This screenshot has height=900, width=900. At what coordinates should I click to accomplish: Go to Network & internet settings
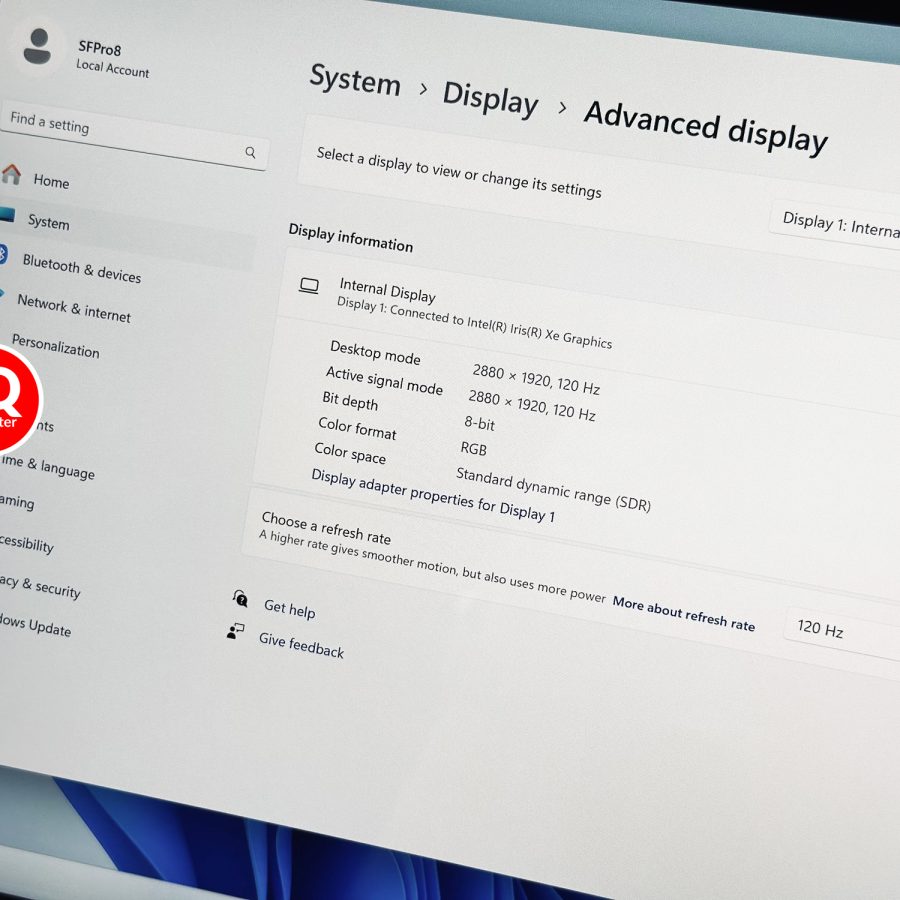(74, 308)
